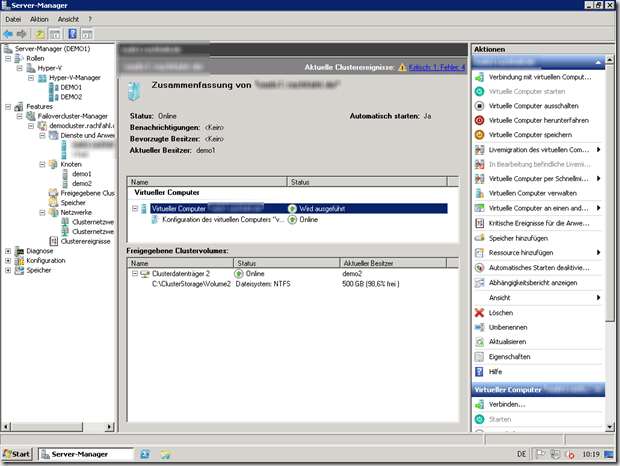Click the orange Virtuelle Computer speichern icon
The width and height of the screenshot is (620, 466).
coord(479,135)
